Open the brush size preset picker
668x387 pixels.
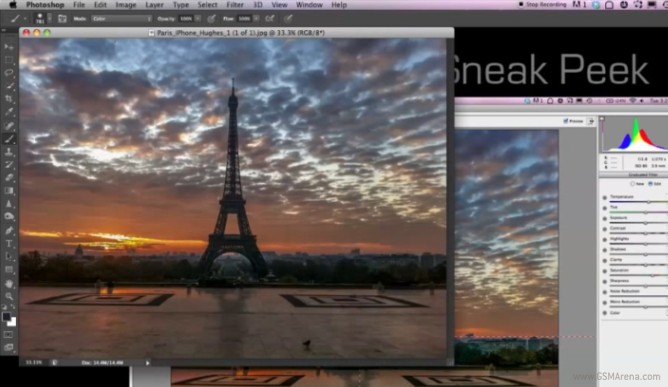pyautogui.click(x=40, y=19)
